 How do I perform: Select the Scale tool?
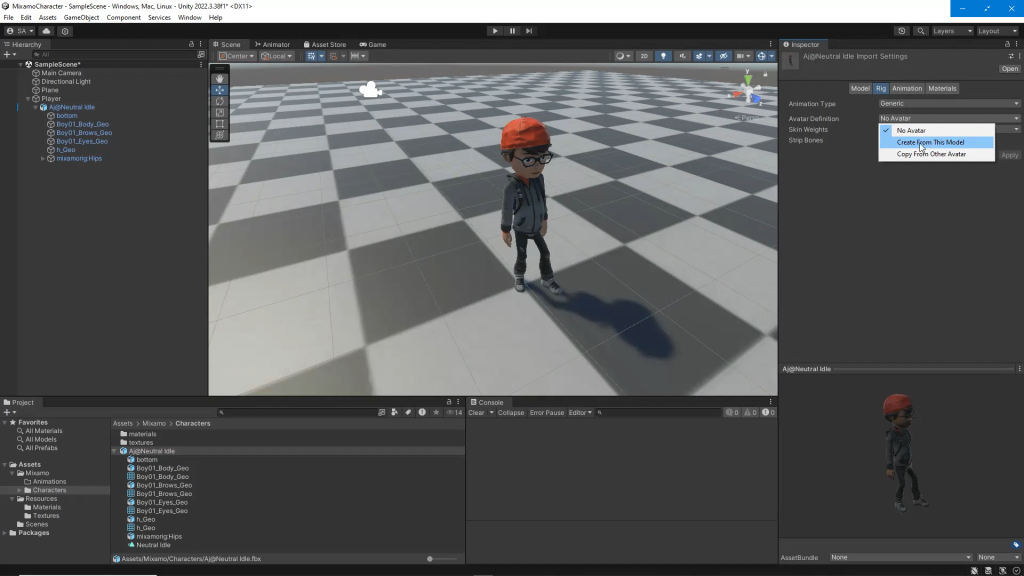point(219,112)
